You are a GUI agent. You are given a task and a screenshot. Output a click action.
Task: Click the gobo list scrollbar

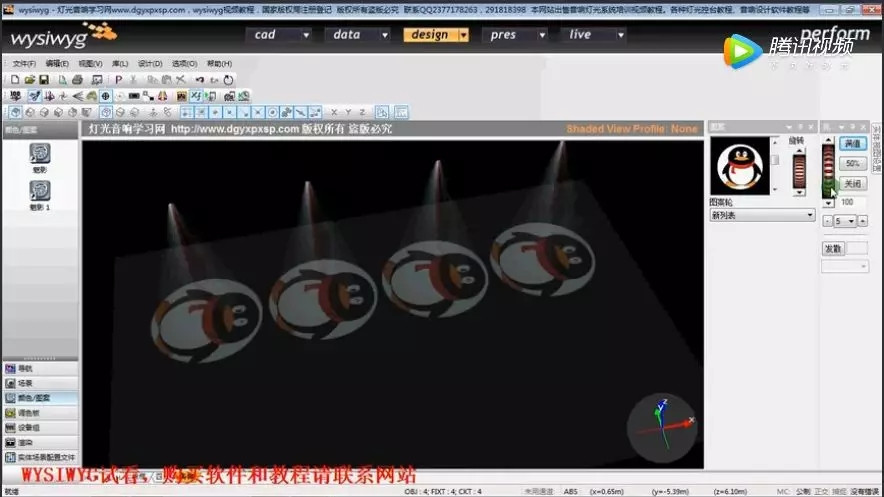point(775,166)
